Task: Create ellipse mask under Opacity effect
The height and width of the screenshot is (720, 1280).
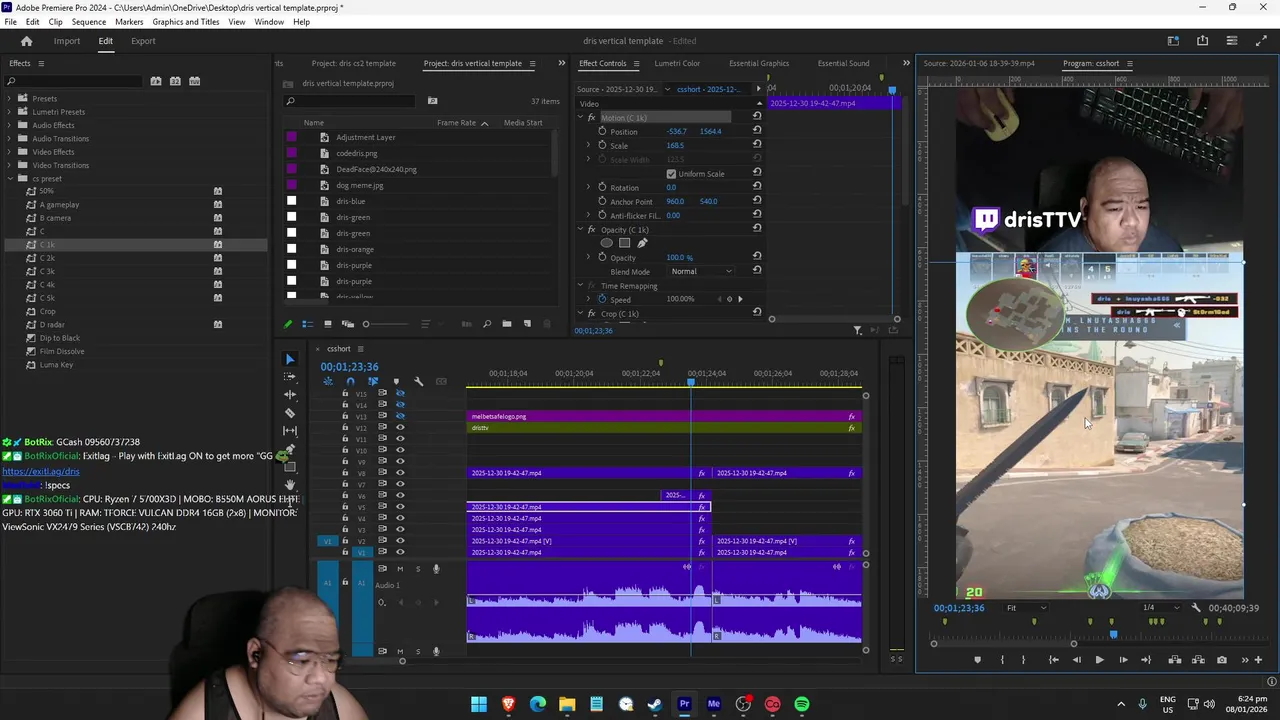Action: [606, 243]
